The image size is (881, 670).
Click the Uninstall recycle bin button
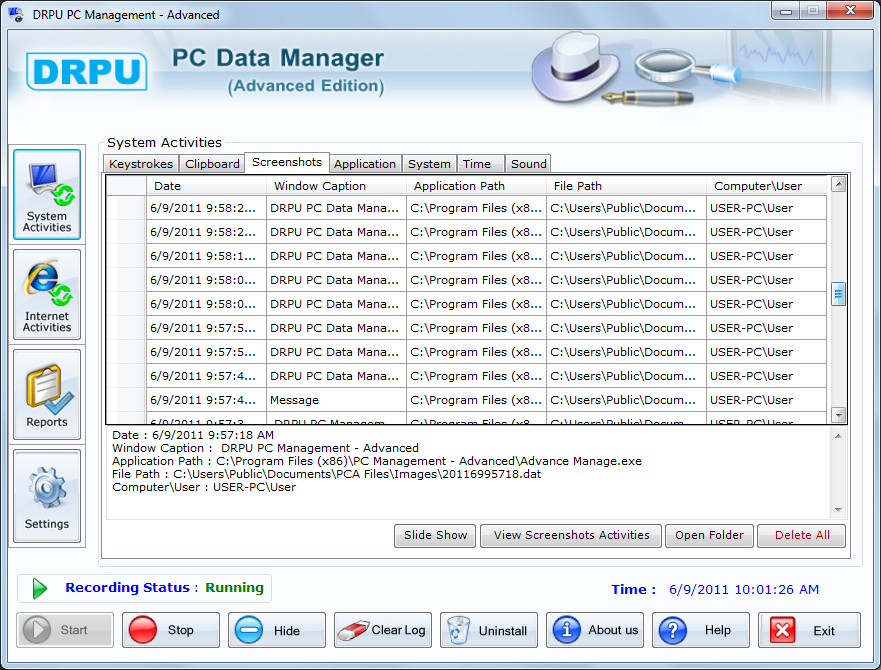click(x=489, y=630)
